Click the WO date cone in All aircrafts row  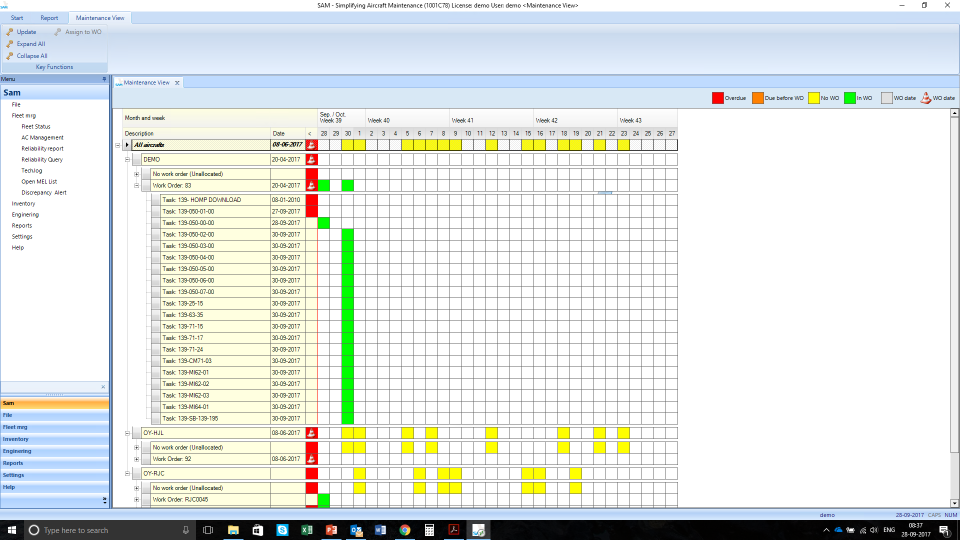[x=312, y=145]
